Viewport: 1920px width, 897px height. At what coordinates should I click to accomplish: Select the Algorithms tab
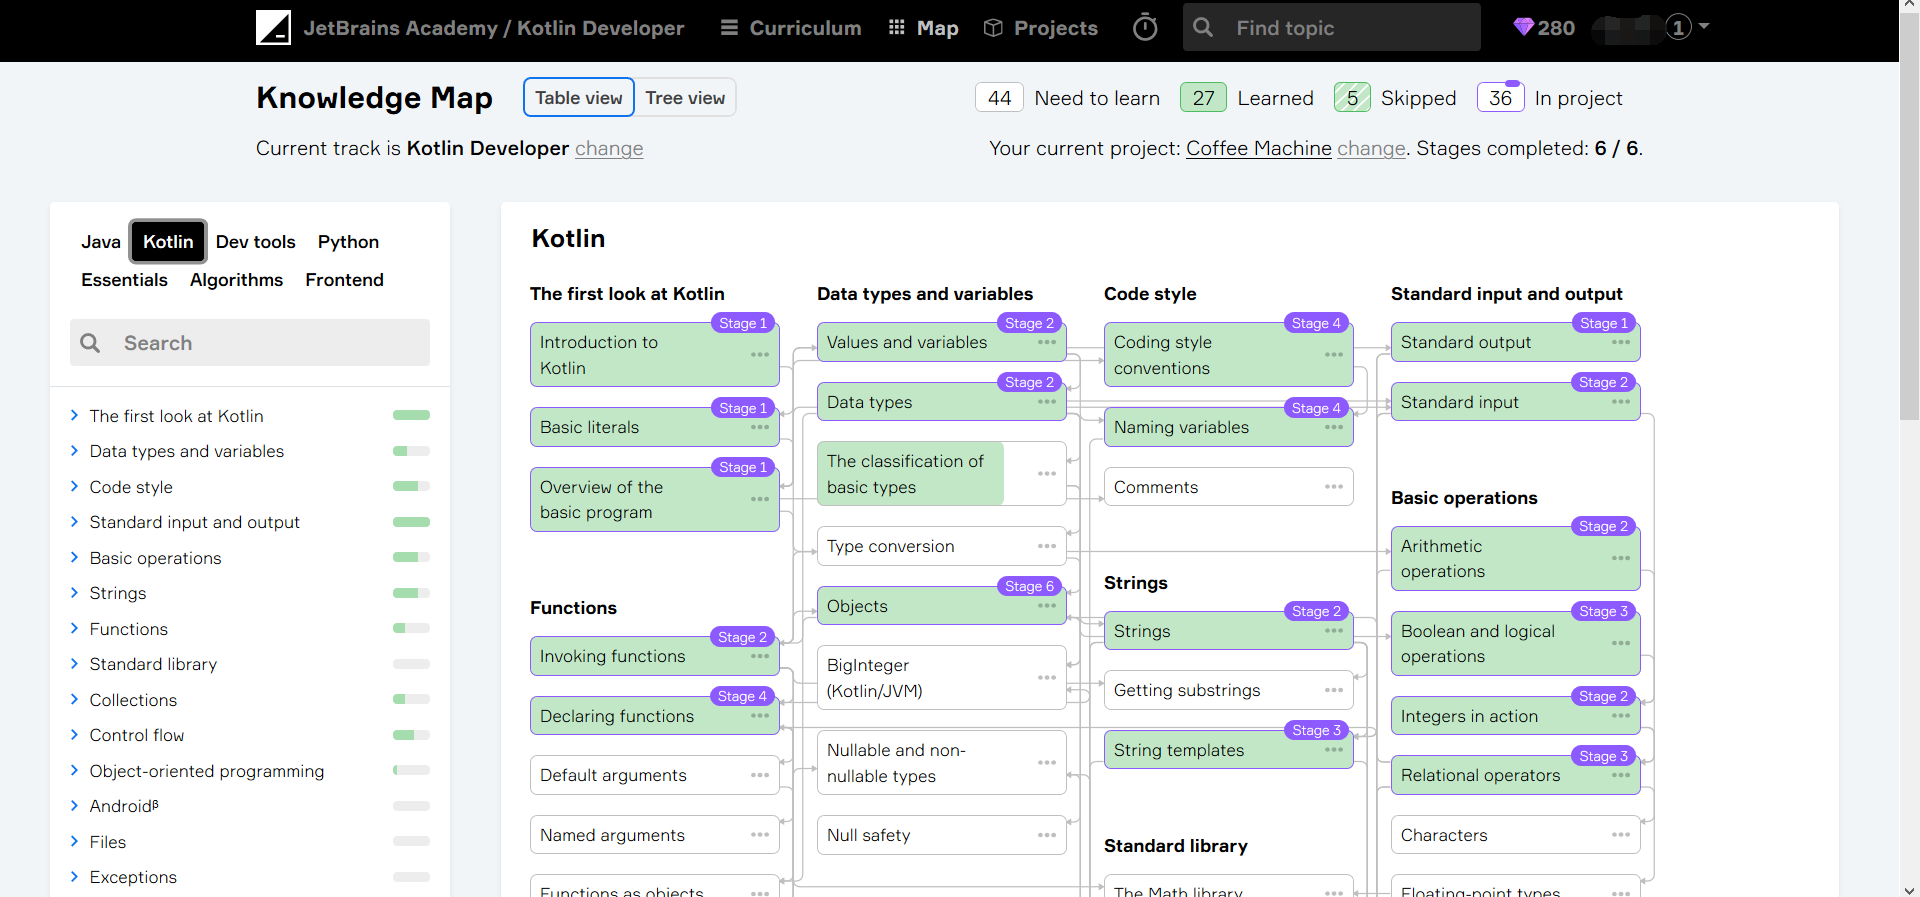pyautogui.click(x=237, y=280)
